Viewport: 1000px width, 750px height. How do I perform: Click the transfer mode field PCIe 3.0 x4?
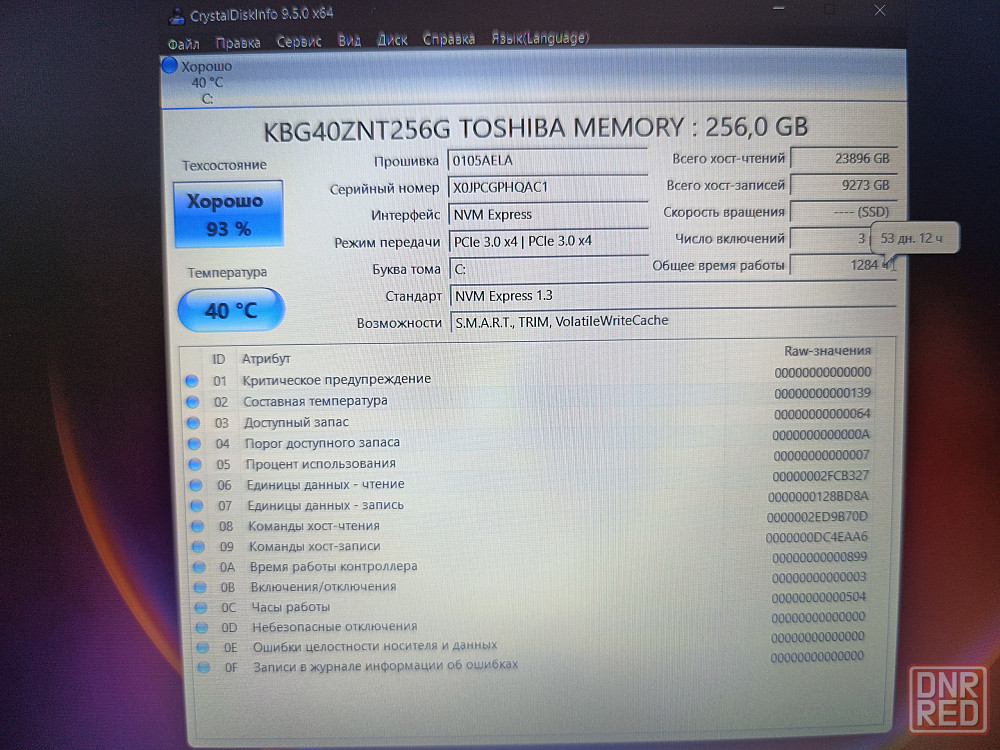[549, 242]
